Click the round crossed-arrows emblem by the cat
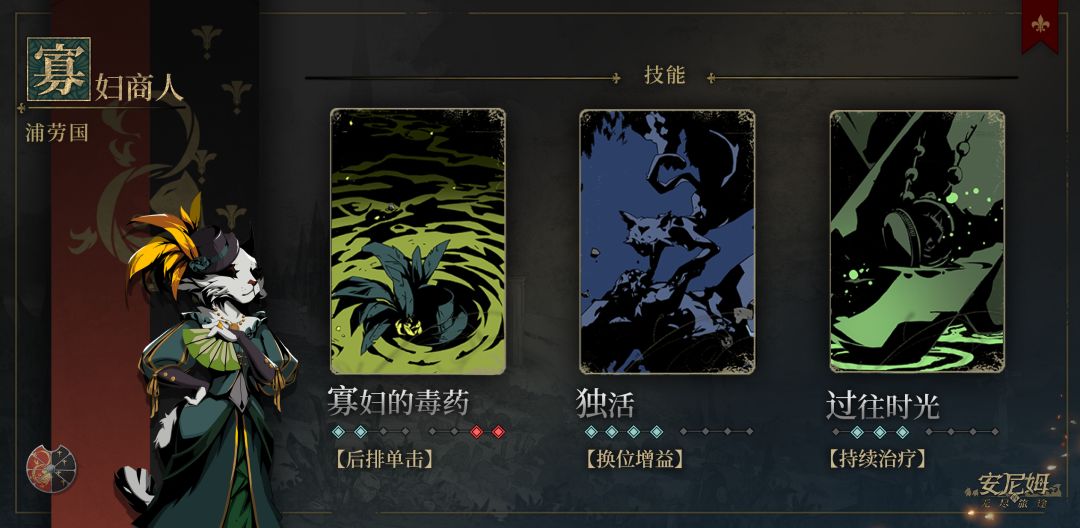Viewport: 1080px width, 528px height. click(x=52, y=468)
